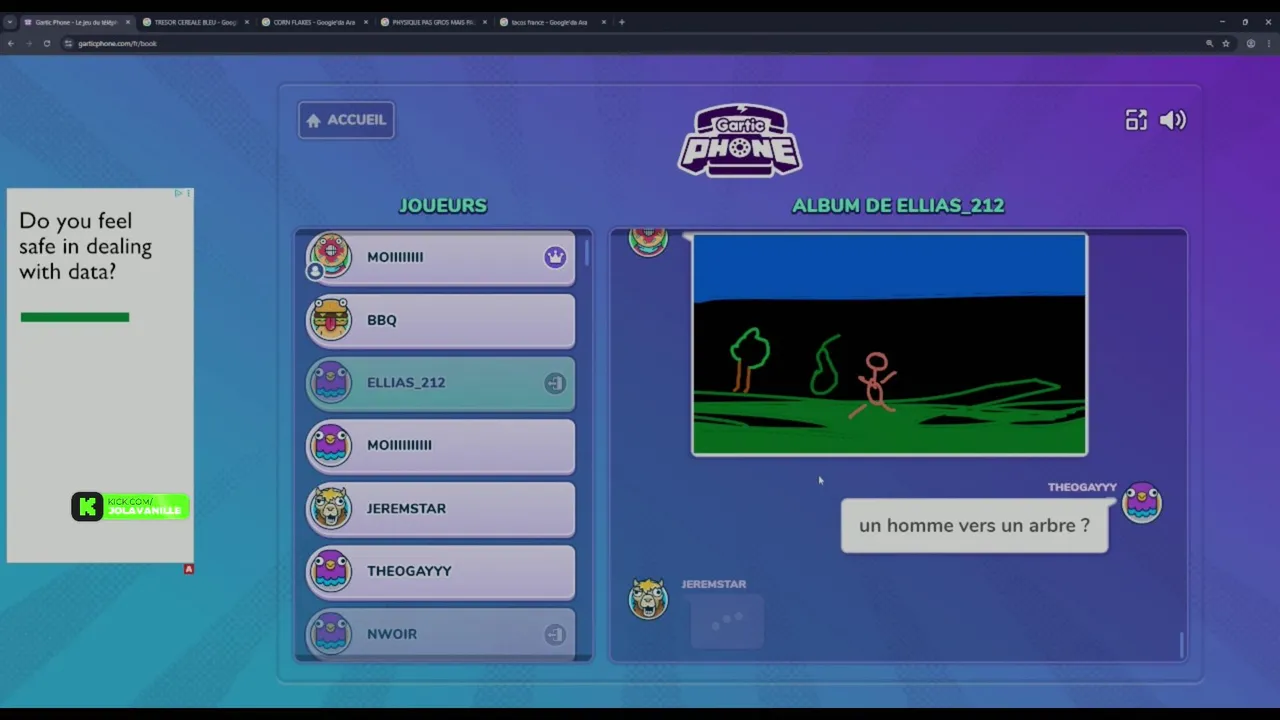Image resolution: width=1280 pixels, height=720 pixels.
Task: Click the browser forward arrow
Action: [x=28, y=43]
